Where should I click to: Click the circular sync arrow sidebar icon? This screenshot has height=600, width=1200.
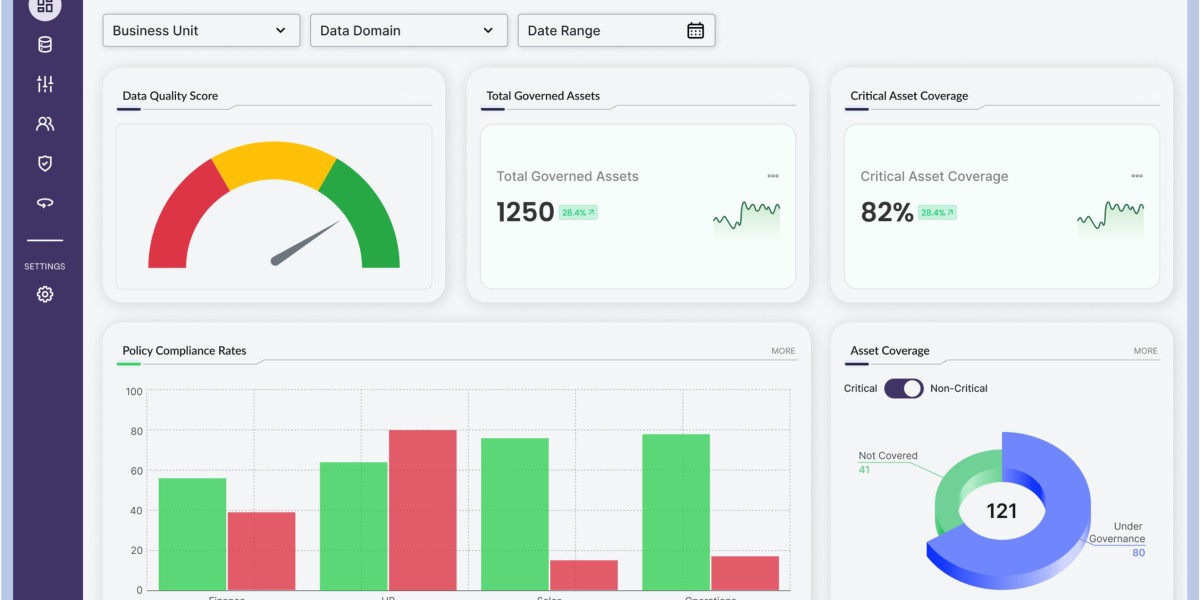45,203
